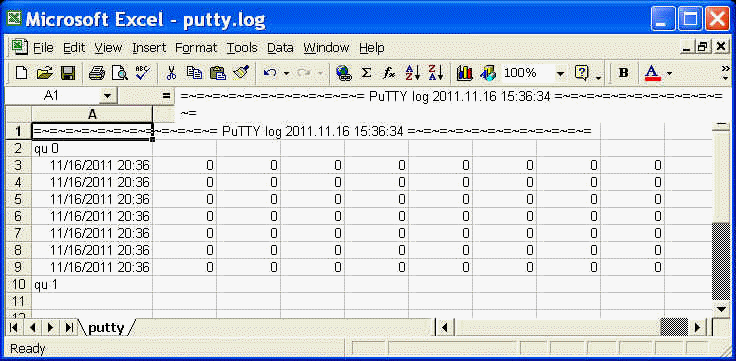Insert Hyperlink with the globe icon
Viewport: 736px width, 361px height.
(344, 73)
